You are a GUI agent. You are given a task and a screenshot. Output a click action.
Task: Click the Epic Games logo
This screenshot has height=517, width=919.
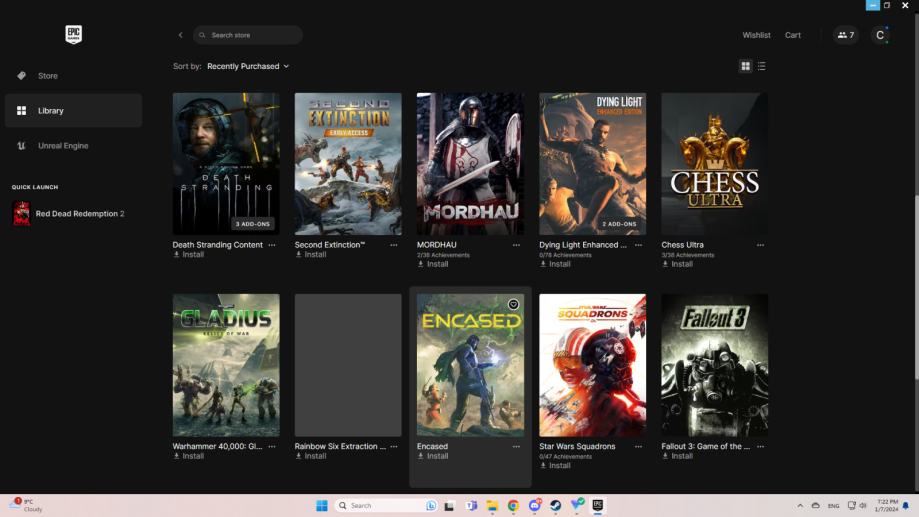73,35
